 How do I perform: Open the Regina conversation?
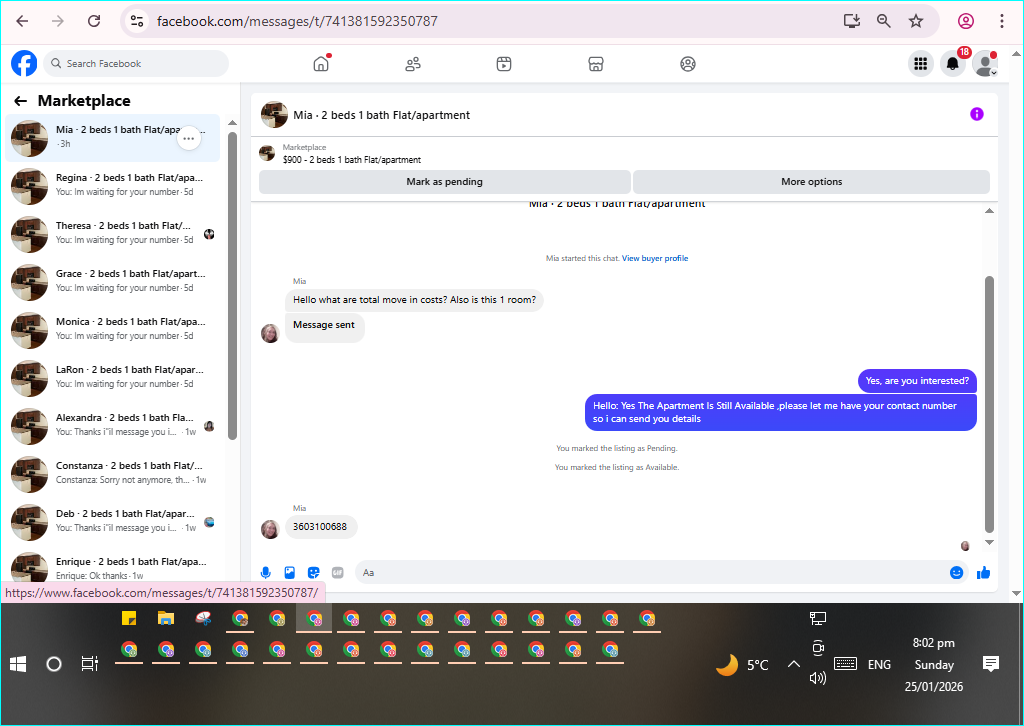coord(112,186)
